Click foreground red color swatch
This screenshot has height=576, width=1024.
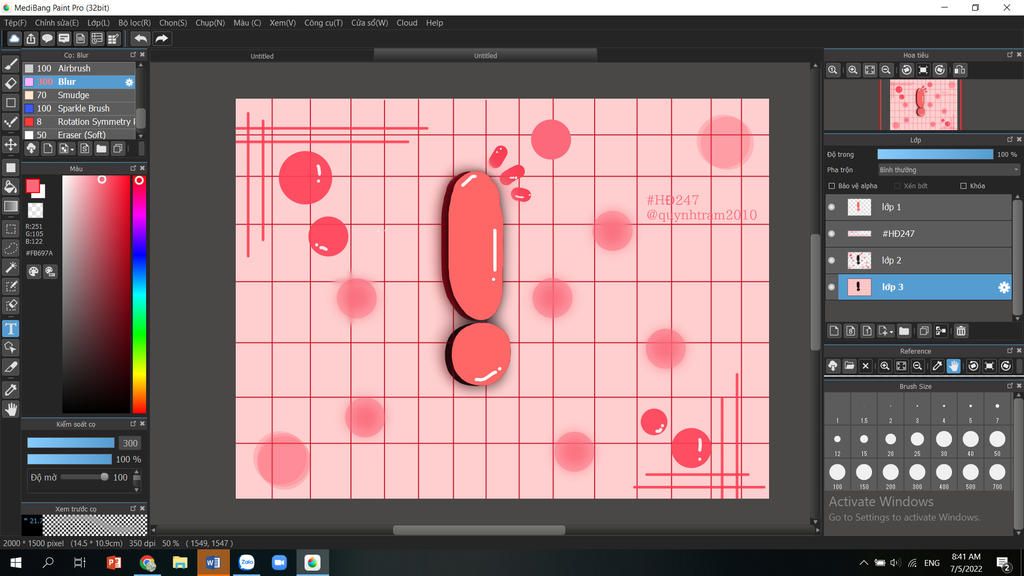[x=33, y=186]
